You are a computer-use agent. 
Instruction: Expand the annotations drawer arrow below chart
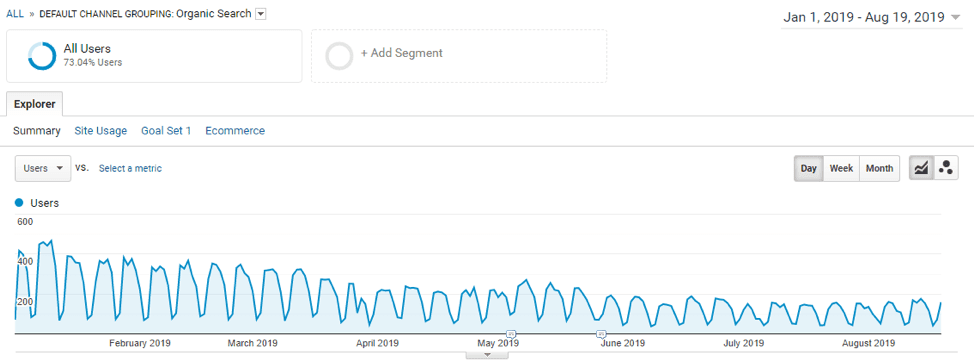pos(487,355)
